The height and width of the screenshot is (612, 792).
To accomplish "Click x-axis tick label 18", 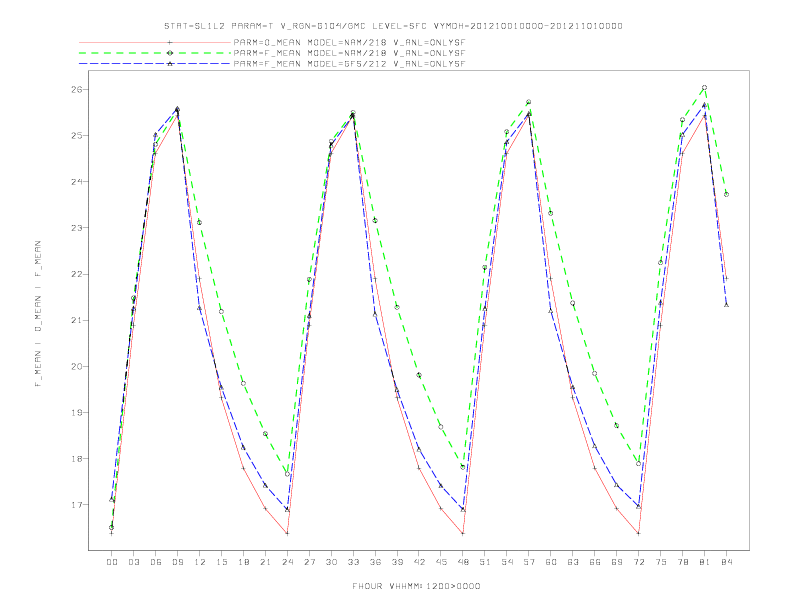I will (x=243, y=562).
